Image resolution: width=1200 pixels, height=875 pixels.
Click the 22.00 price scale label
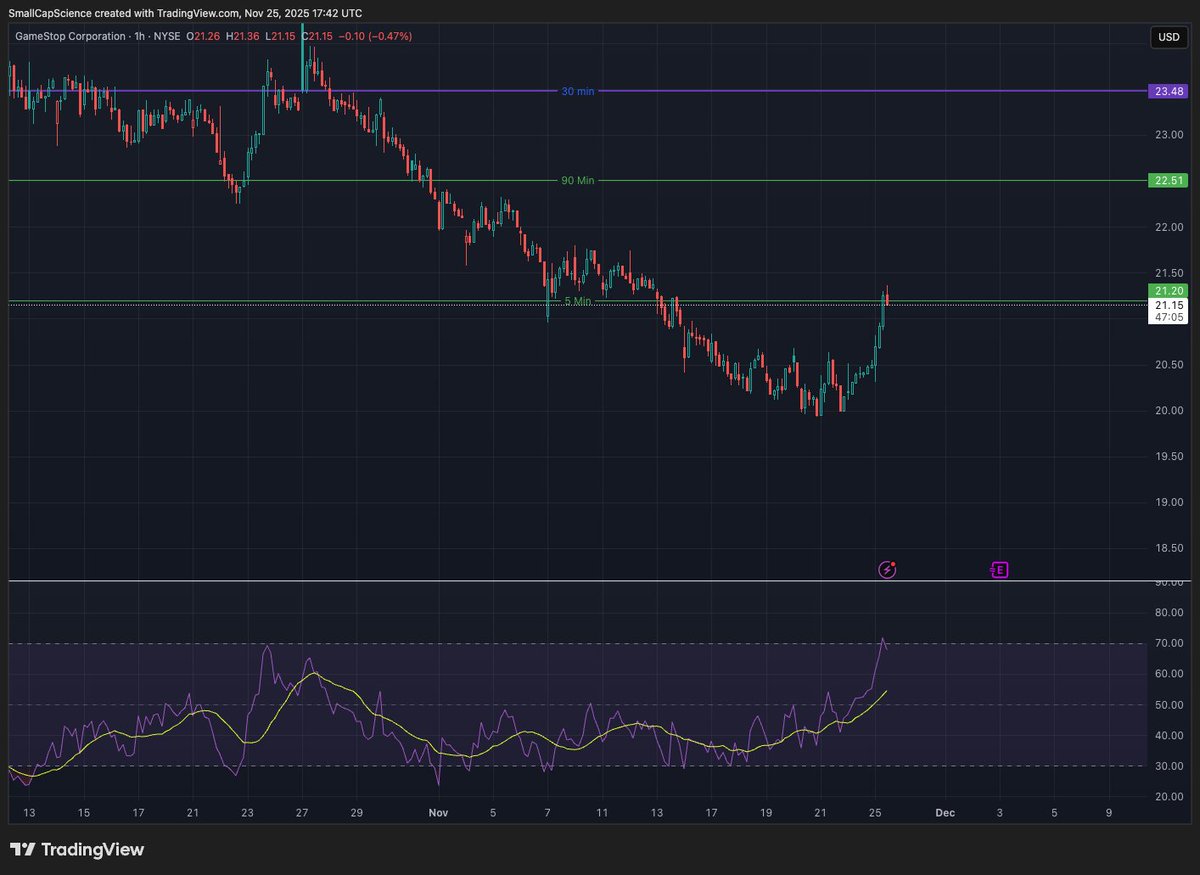(1169, 227)
